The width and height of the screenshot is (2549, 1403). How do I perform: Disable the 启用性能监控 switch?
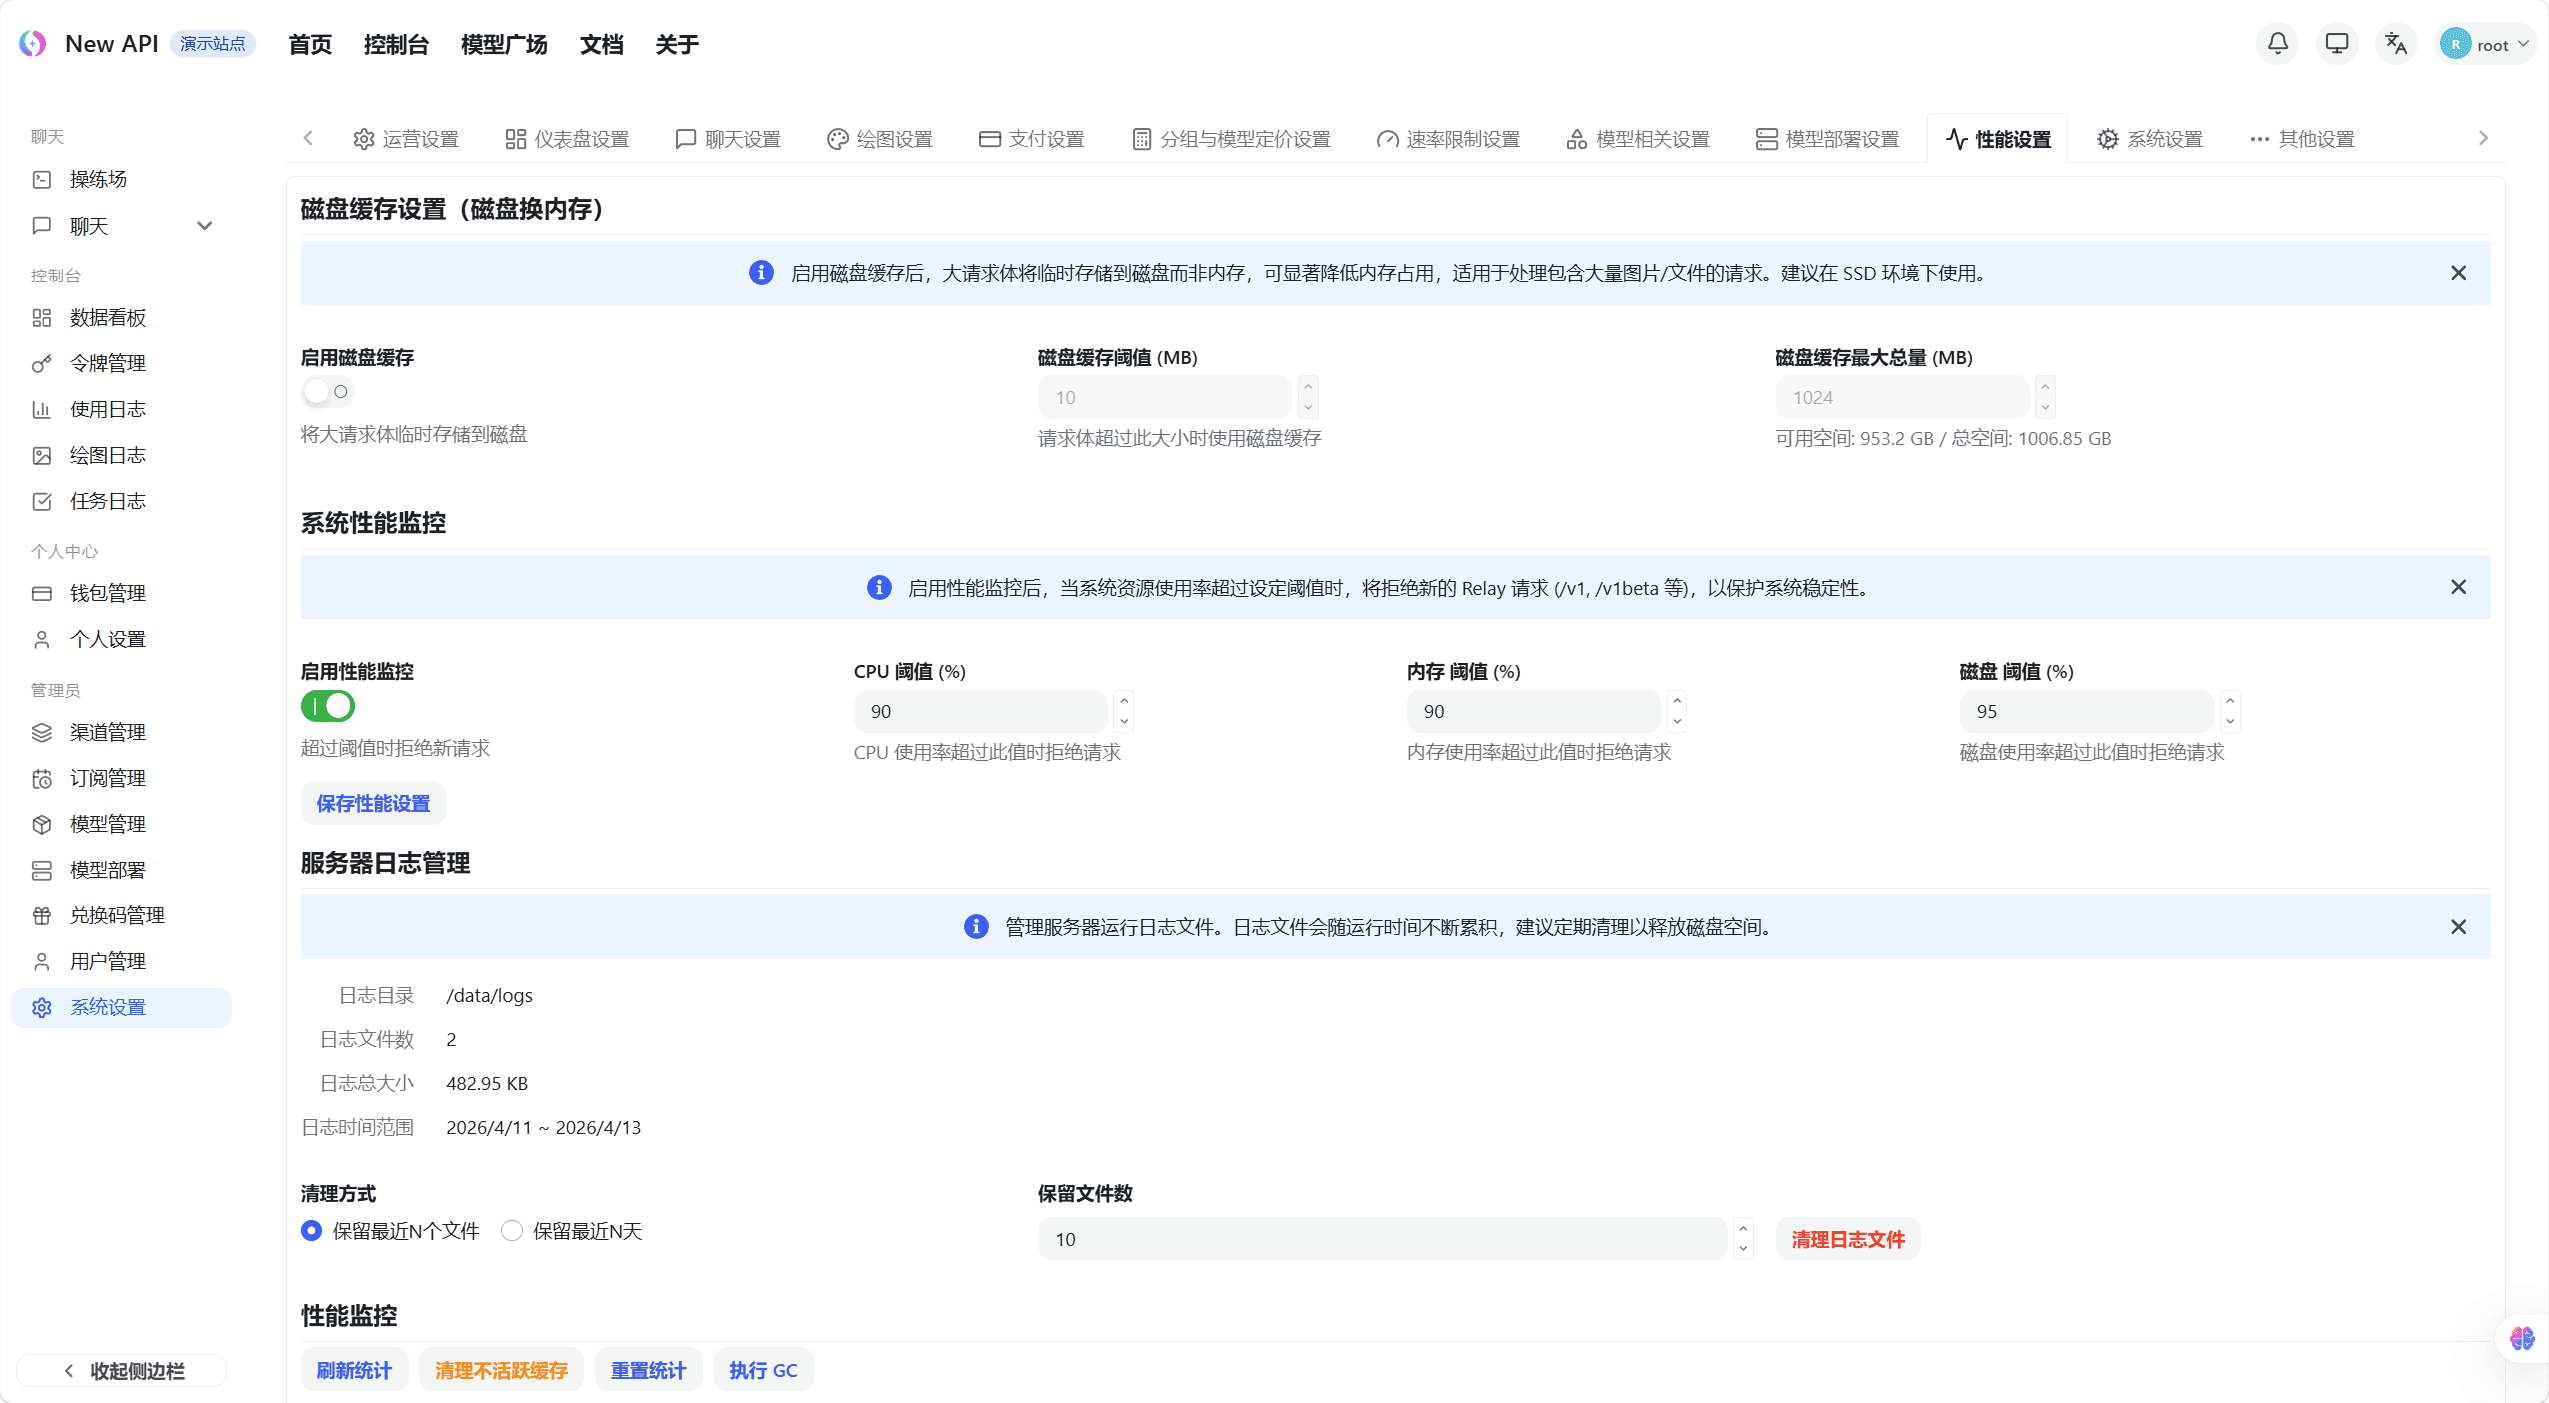328,706
